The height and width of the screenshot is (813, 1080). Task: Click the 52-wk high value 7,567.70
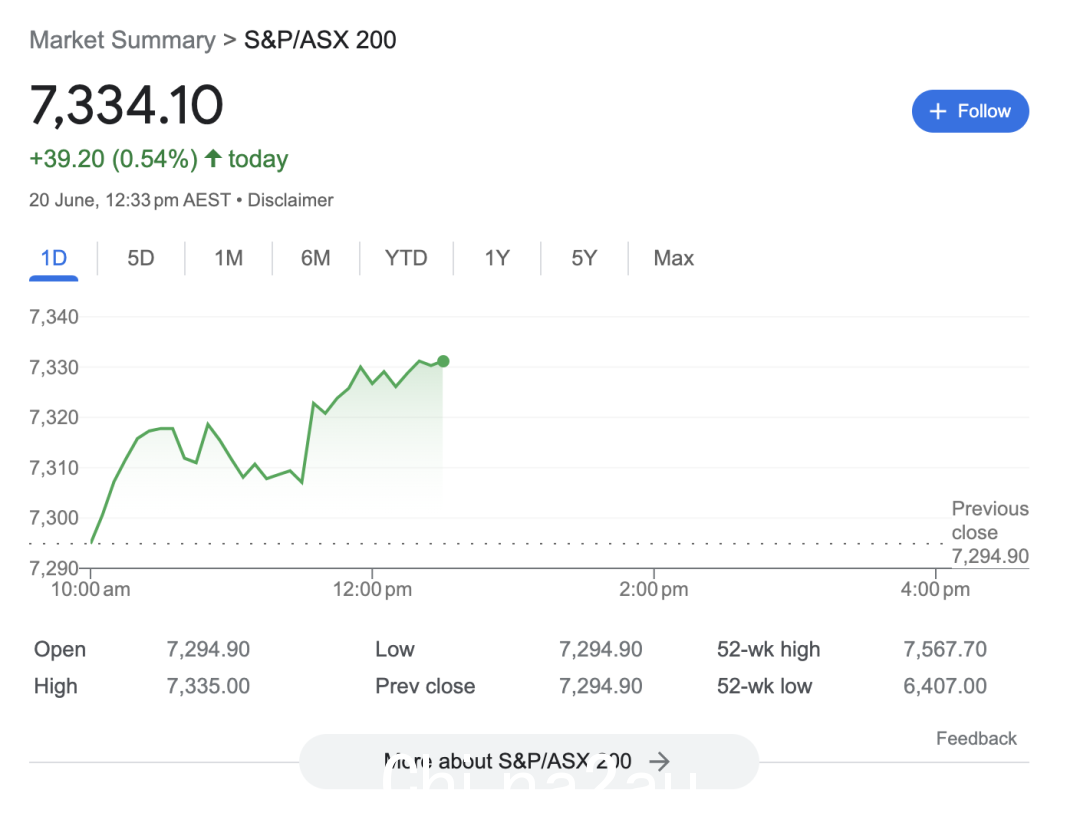945,649
